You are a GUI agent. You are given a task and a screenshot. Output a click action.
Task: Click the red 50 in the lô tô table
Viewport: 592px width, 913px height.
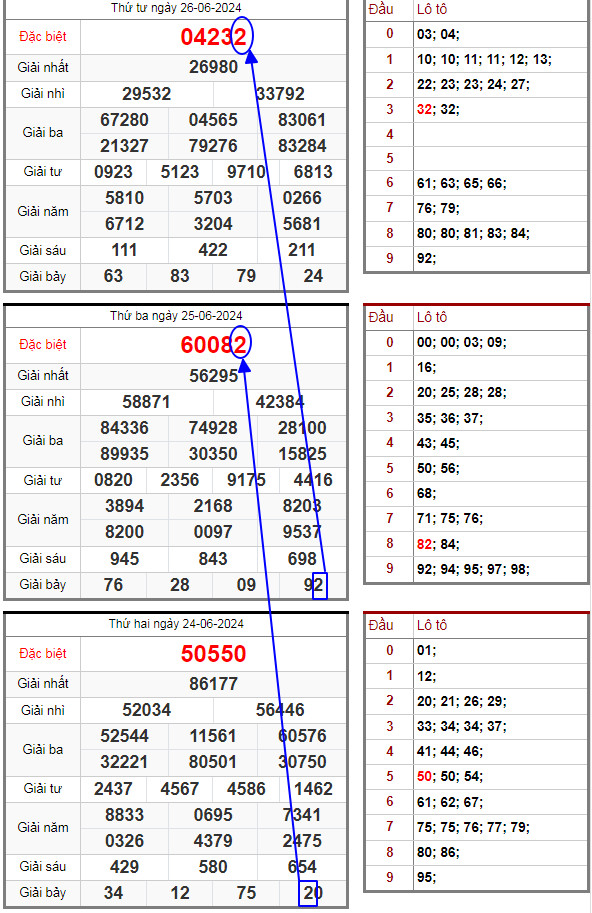[424, 776]
